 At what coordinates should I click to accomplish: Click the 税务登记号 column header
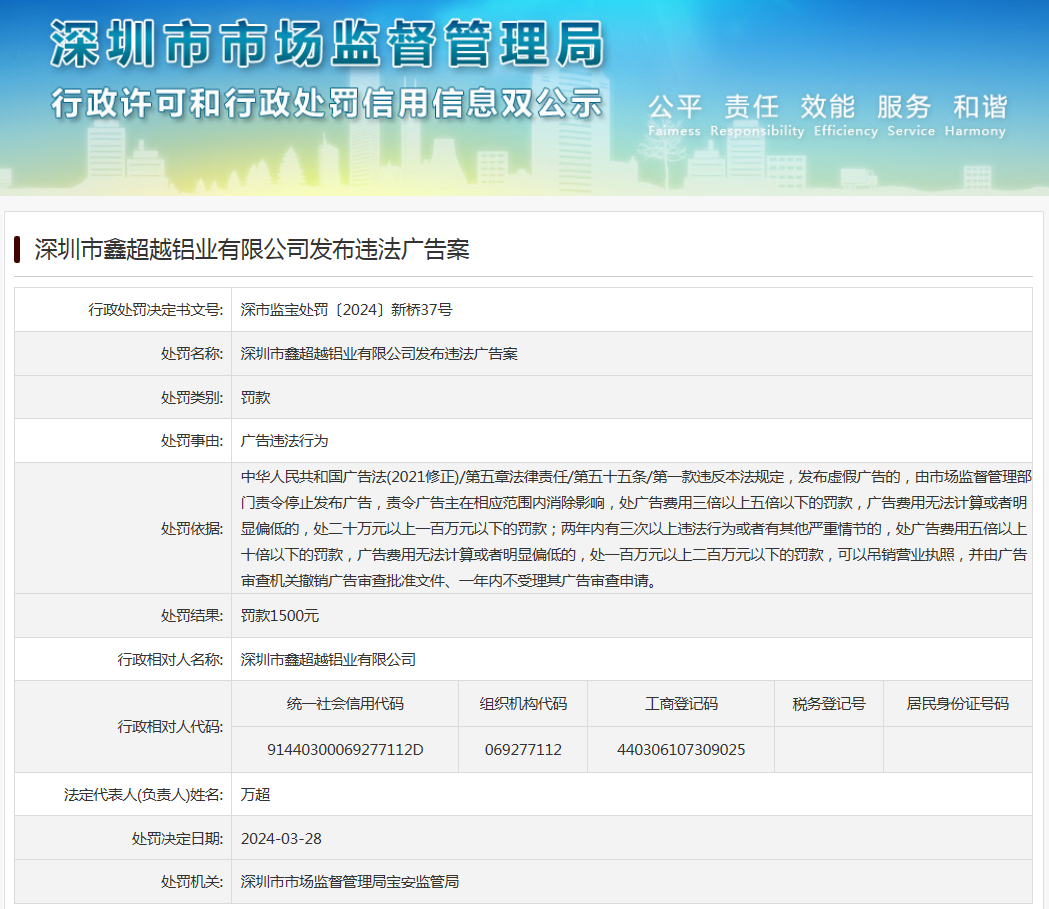coord(829,704)
